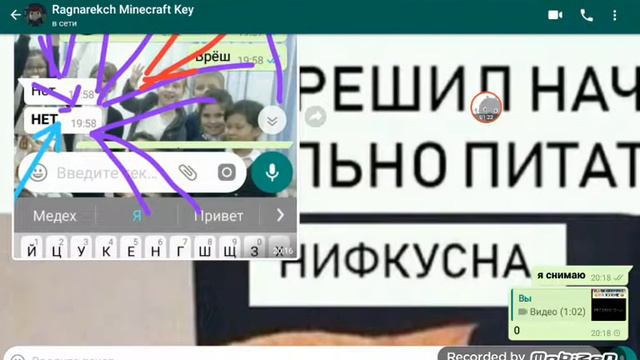Tap the Ц key
Image resolution: width=640 pixels, height=360 pixels.
[x=57, y=248]
